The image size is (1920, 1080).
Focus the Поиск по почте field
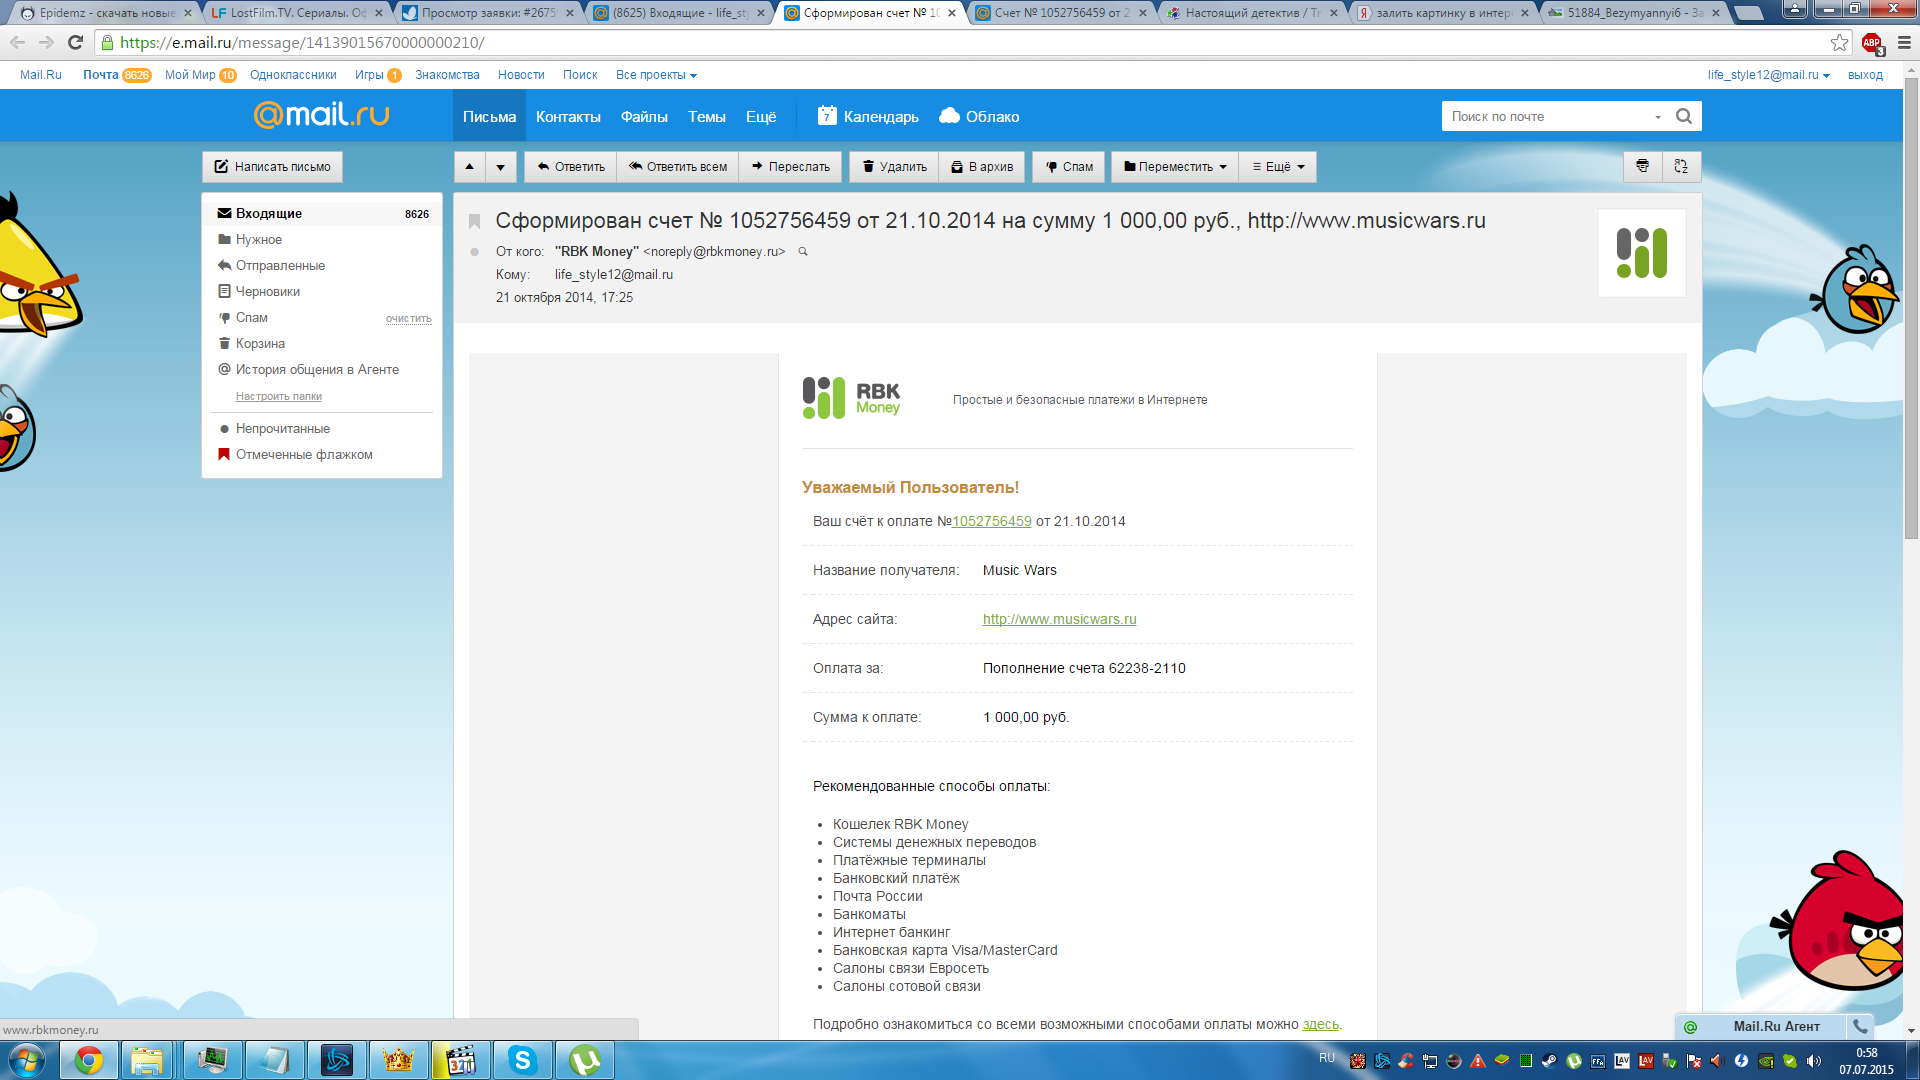point(1546,116)
